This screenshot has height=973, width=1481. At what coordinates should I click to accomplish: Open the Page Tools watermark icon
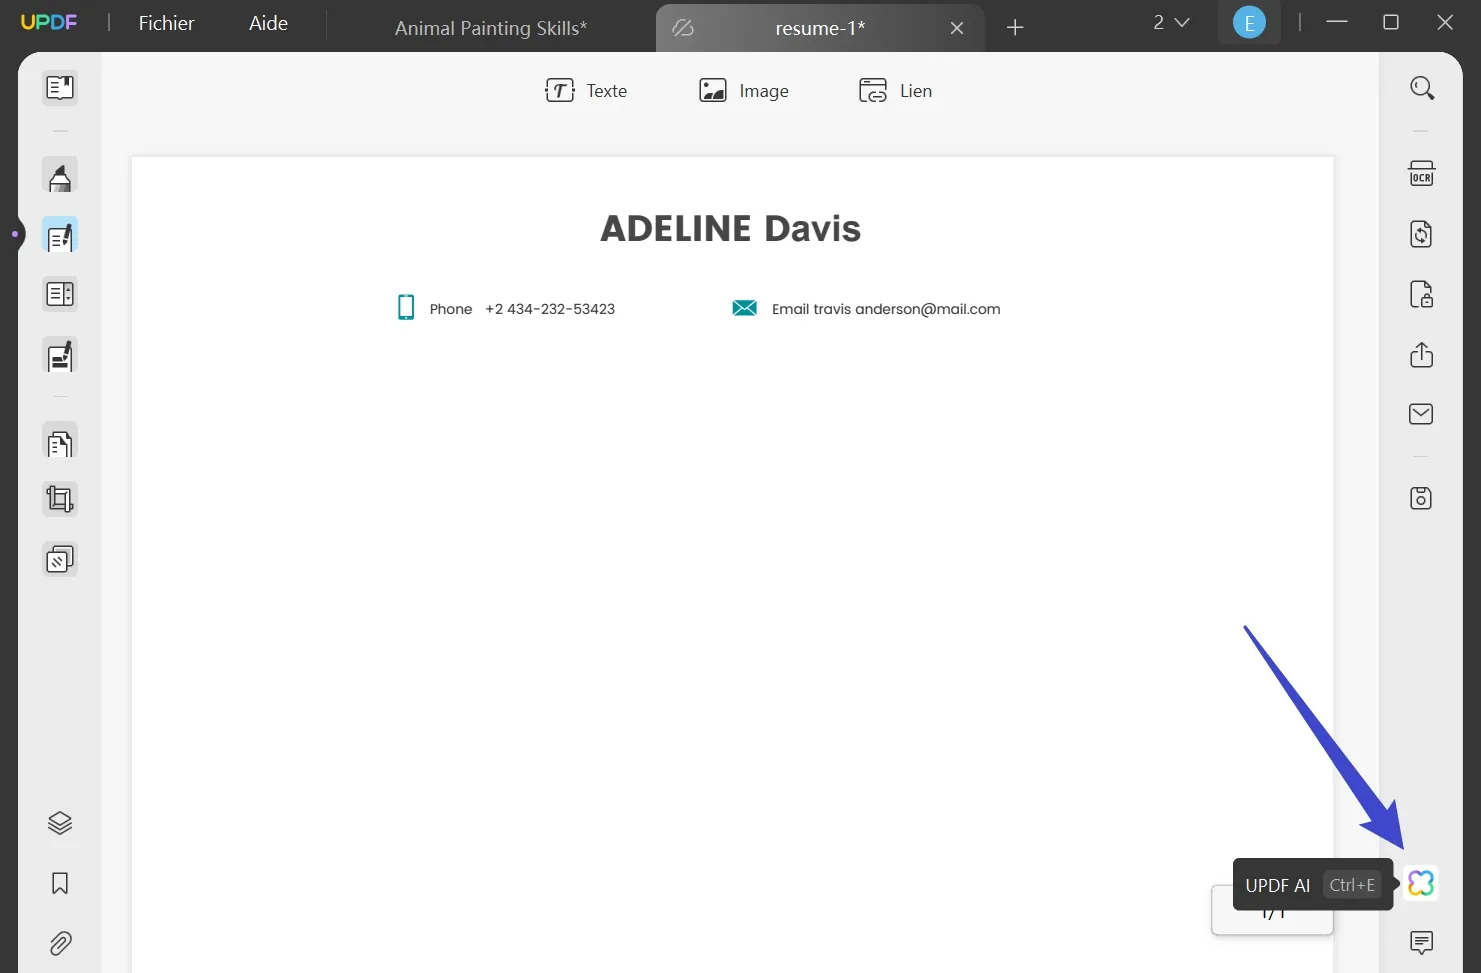click(60, 559)
